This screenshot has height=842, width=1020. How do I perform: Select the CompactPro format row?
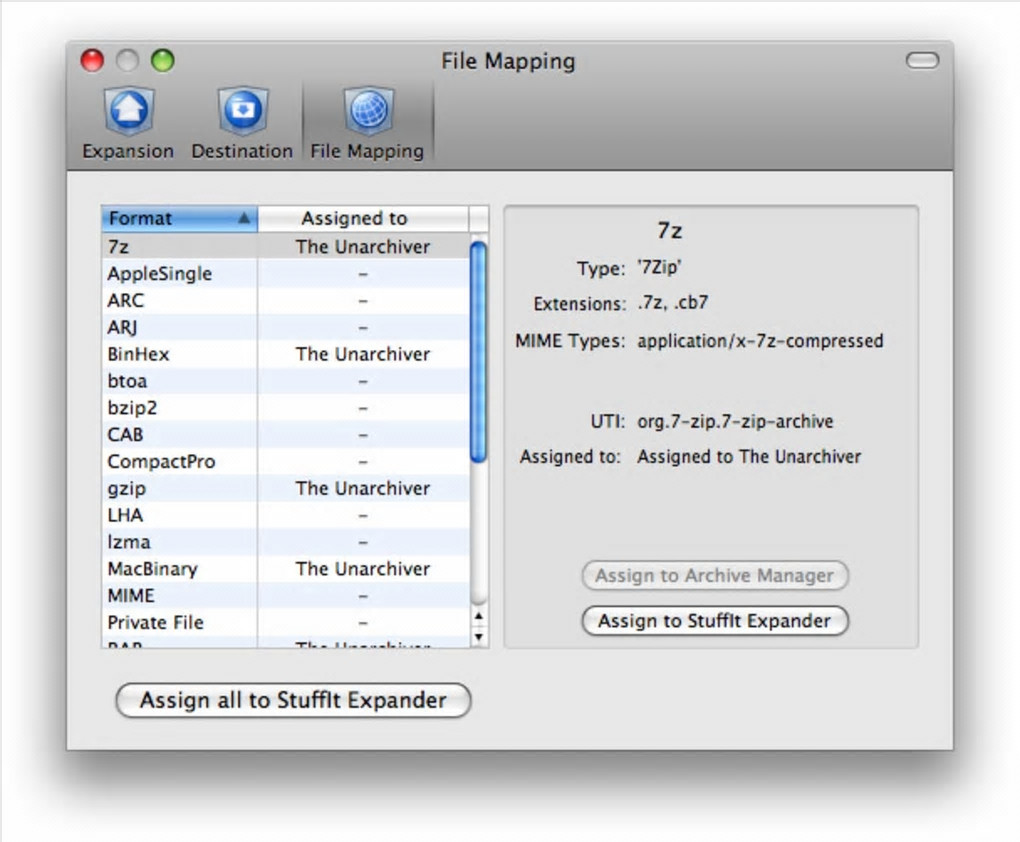(285, 461)
